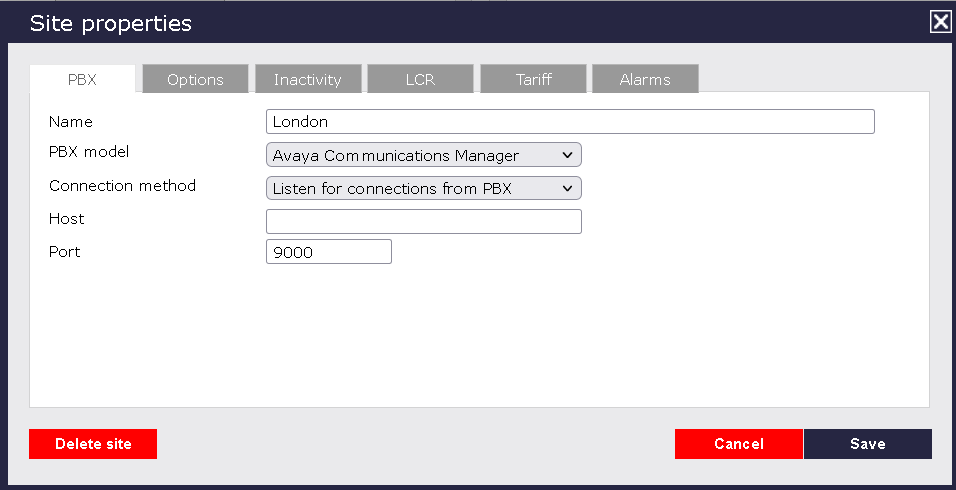Open the Connection method dropdown
This screenshot has height=490, width=956.
(x=424, y=188)
